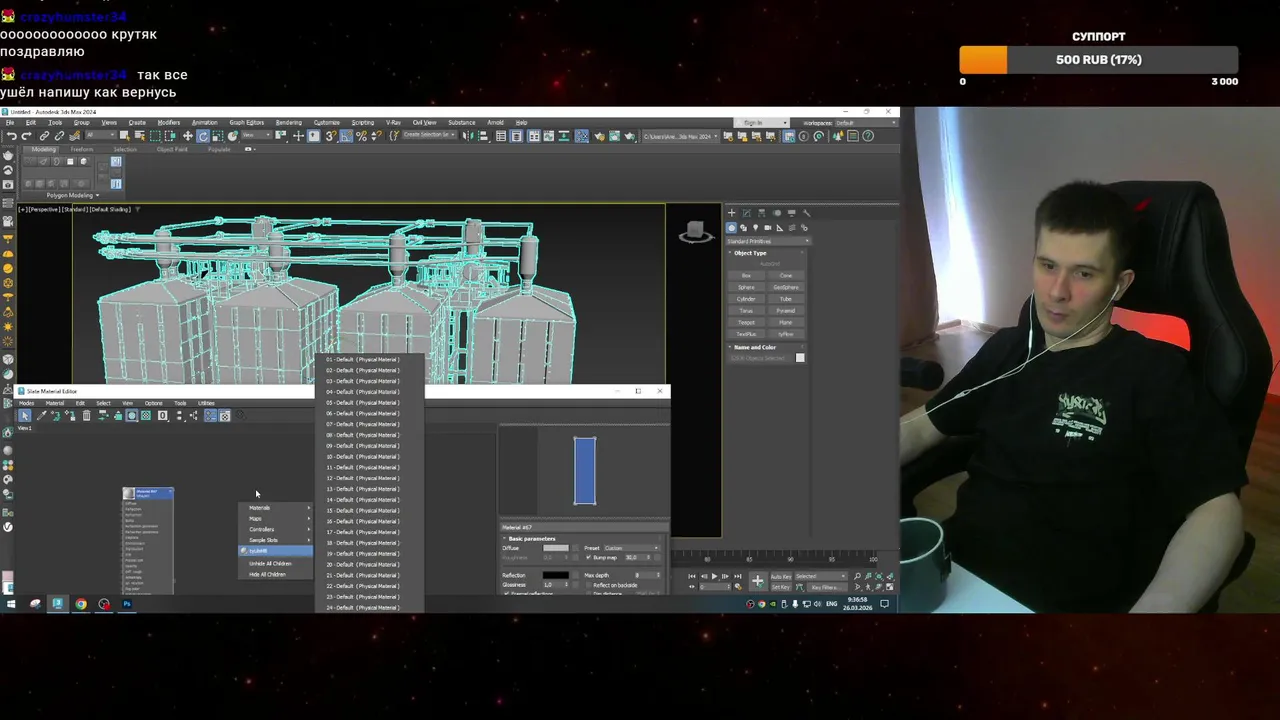Collapse the Name and Color rollout

765,347
